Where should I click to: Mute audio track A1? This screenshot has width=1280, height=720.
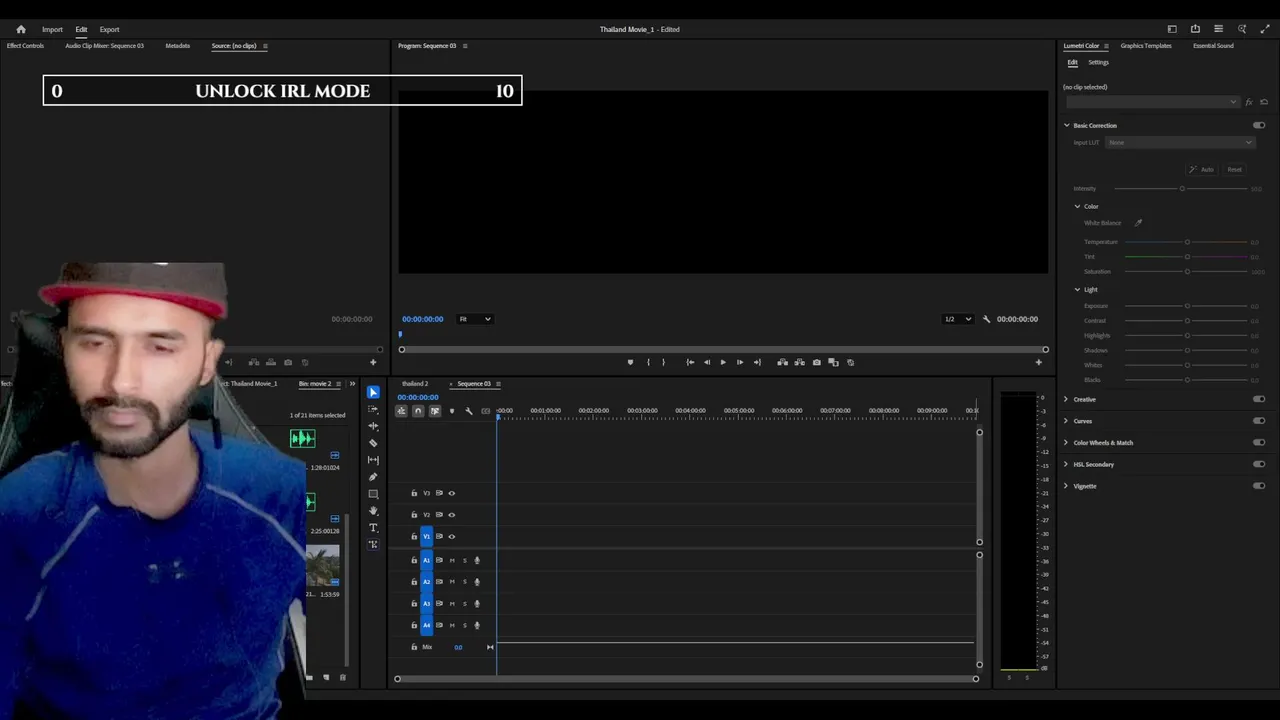coord(452,560)
